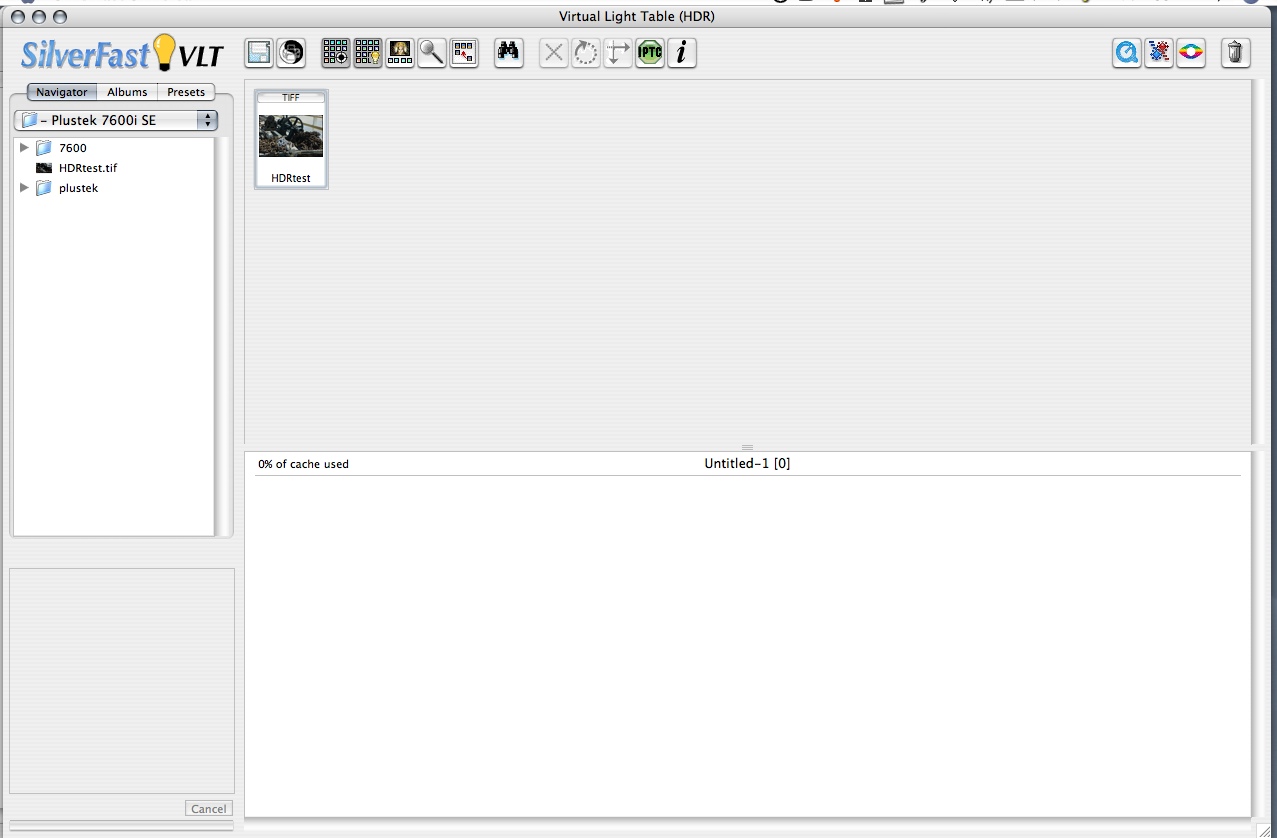This screenshot has height=838, width=1277.
Task: Click the filmstrip slideshow view icon
Action: click(400, 53)
